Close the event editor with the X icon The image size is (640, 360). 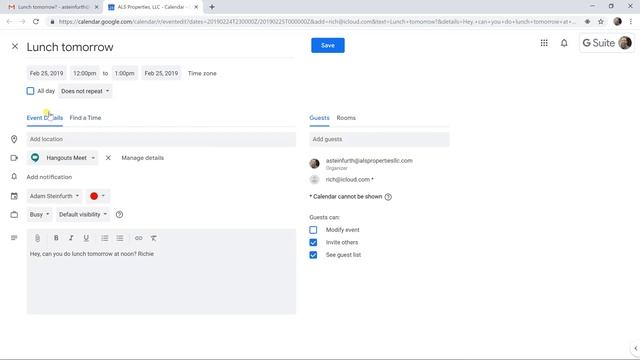15,47
